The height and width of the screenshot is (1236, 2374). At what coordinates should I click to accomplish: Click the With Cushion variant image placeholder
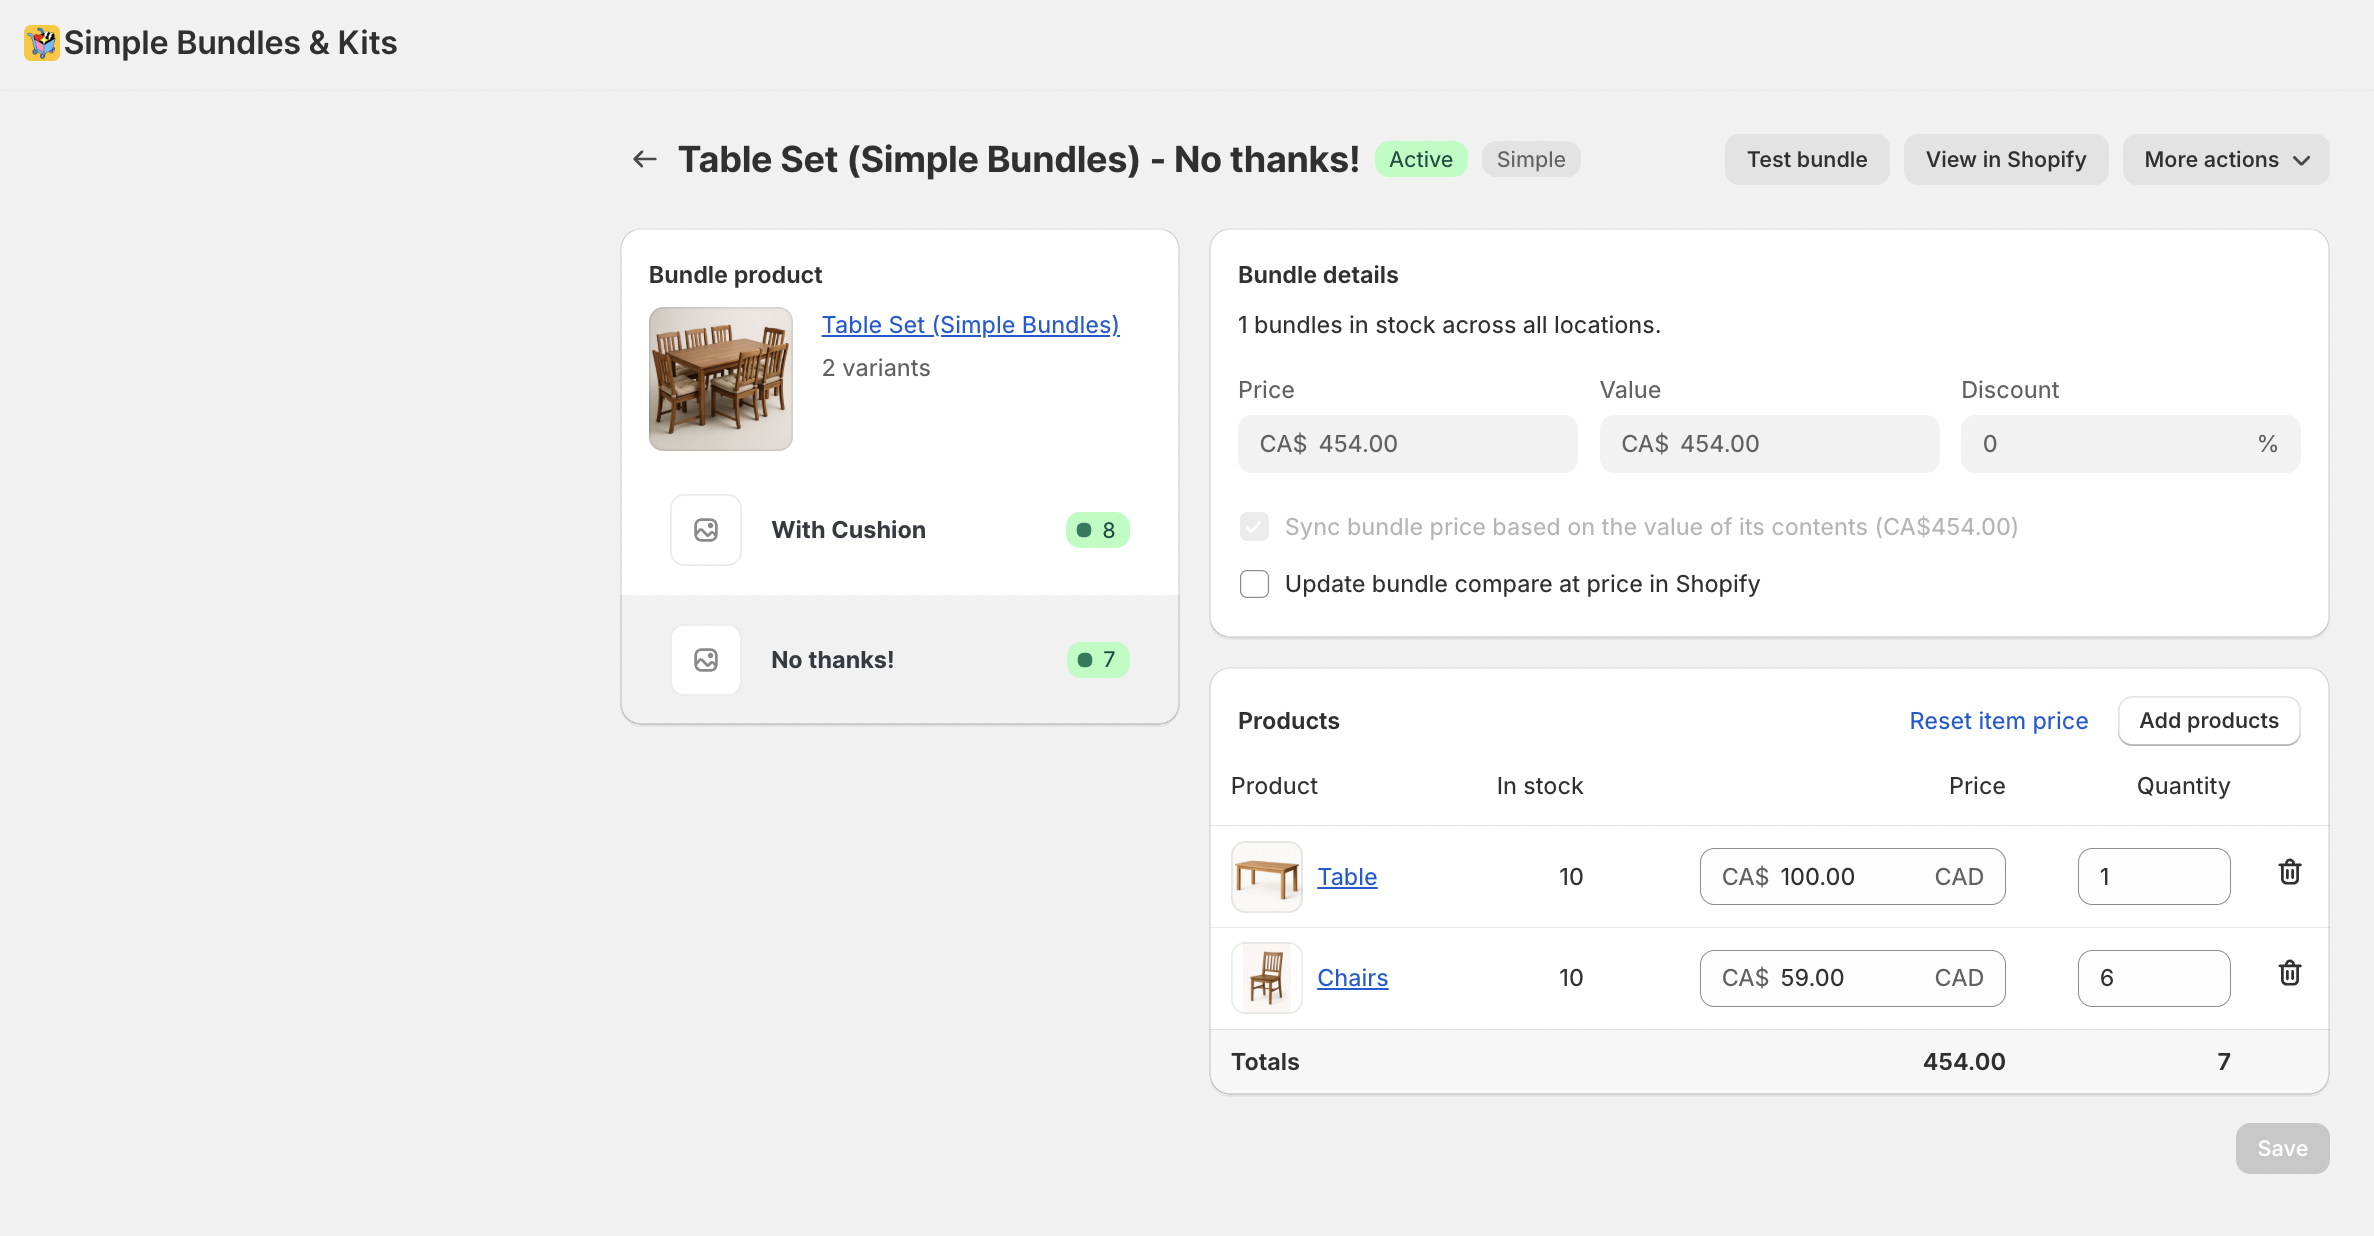706,530
